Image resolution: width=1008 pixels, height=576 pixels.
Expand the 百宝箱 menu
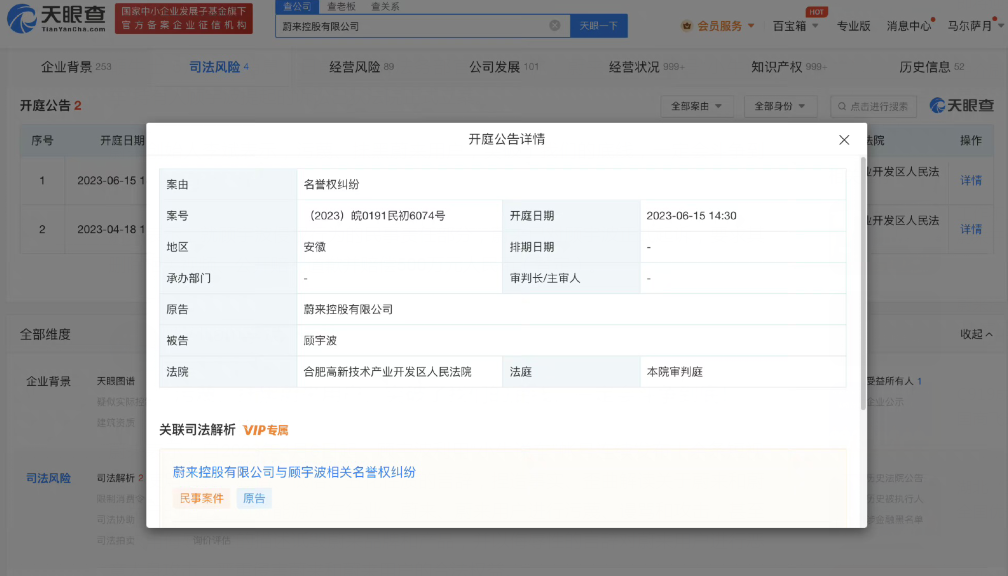795,26
